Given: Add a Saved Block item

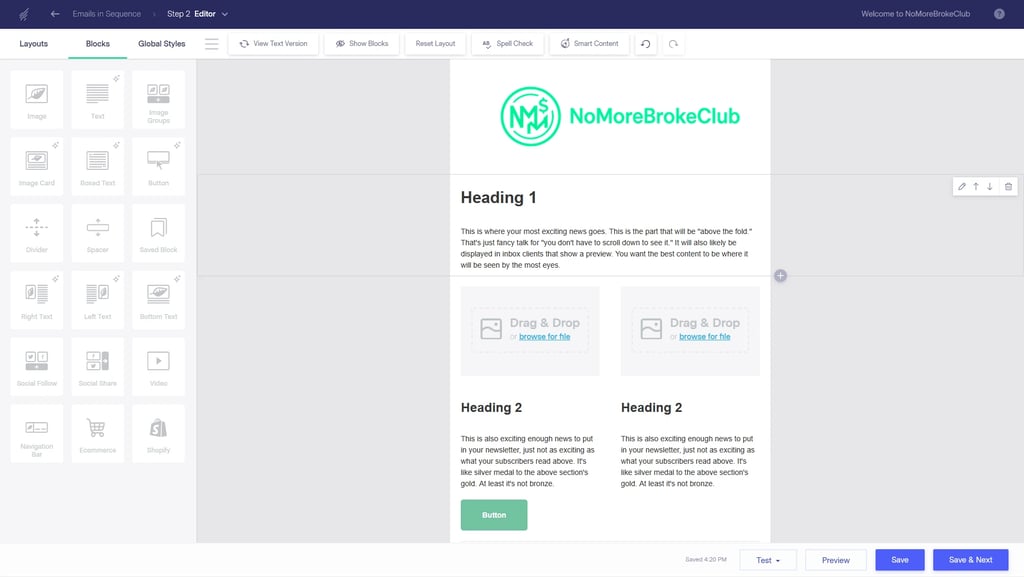Looking at the screenshot, I should [158, 233].
